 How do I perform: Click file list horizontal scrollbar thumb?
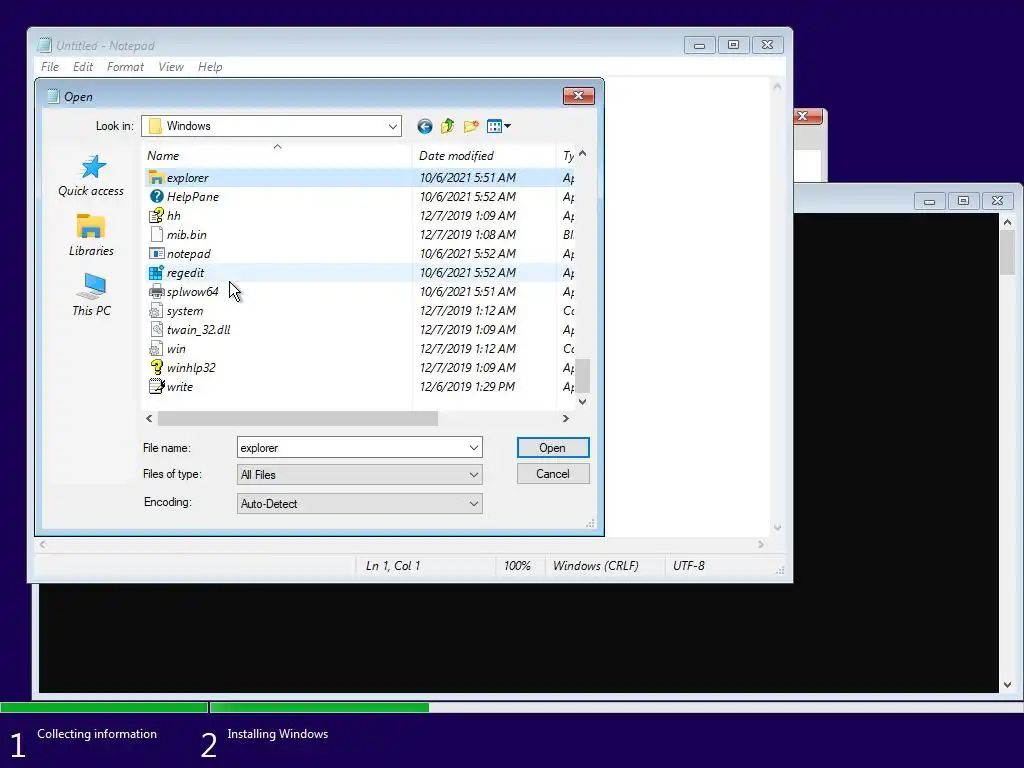point(298,418)
